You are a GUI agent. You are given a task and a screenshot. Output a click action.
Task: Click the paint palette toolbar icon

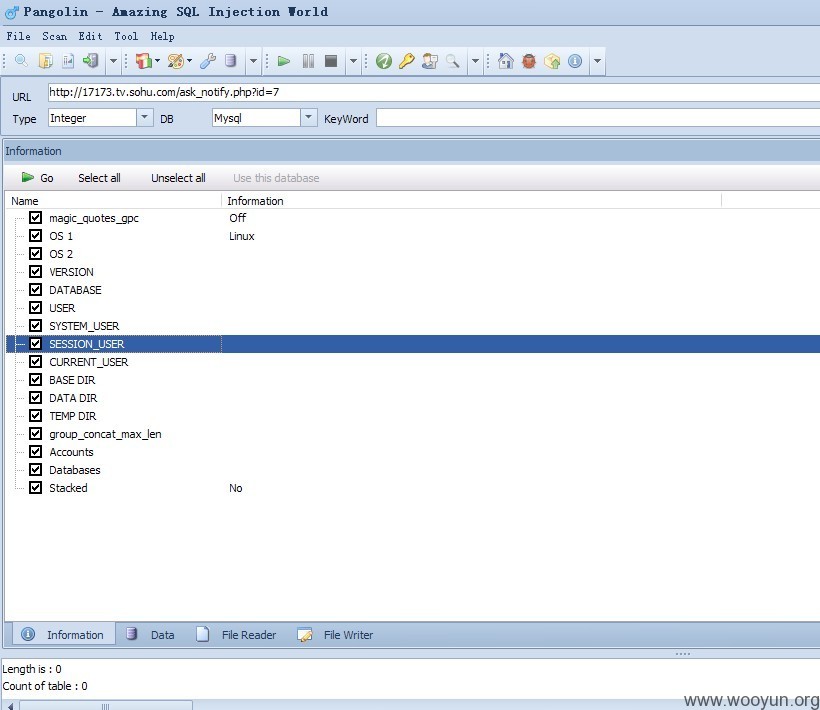pos(175,61)
